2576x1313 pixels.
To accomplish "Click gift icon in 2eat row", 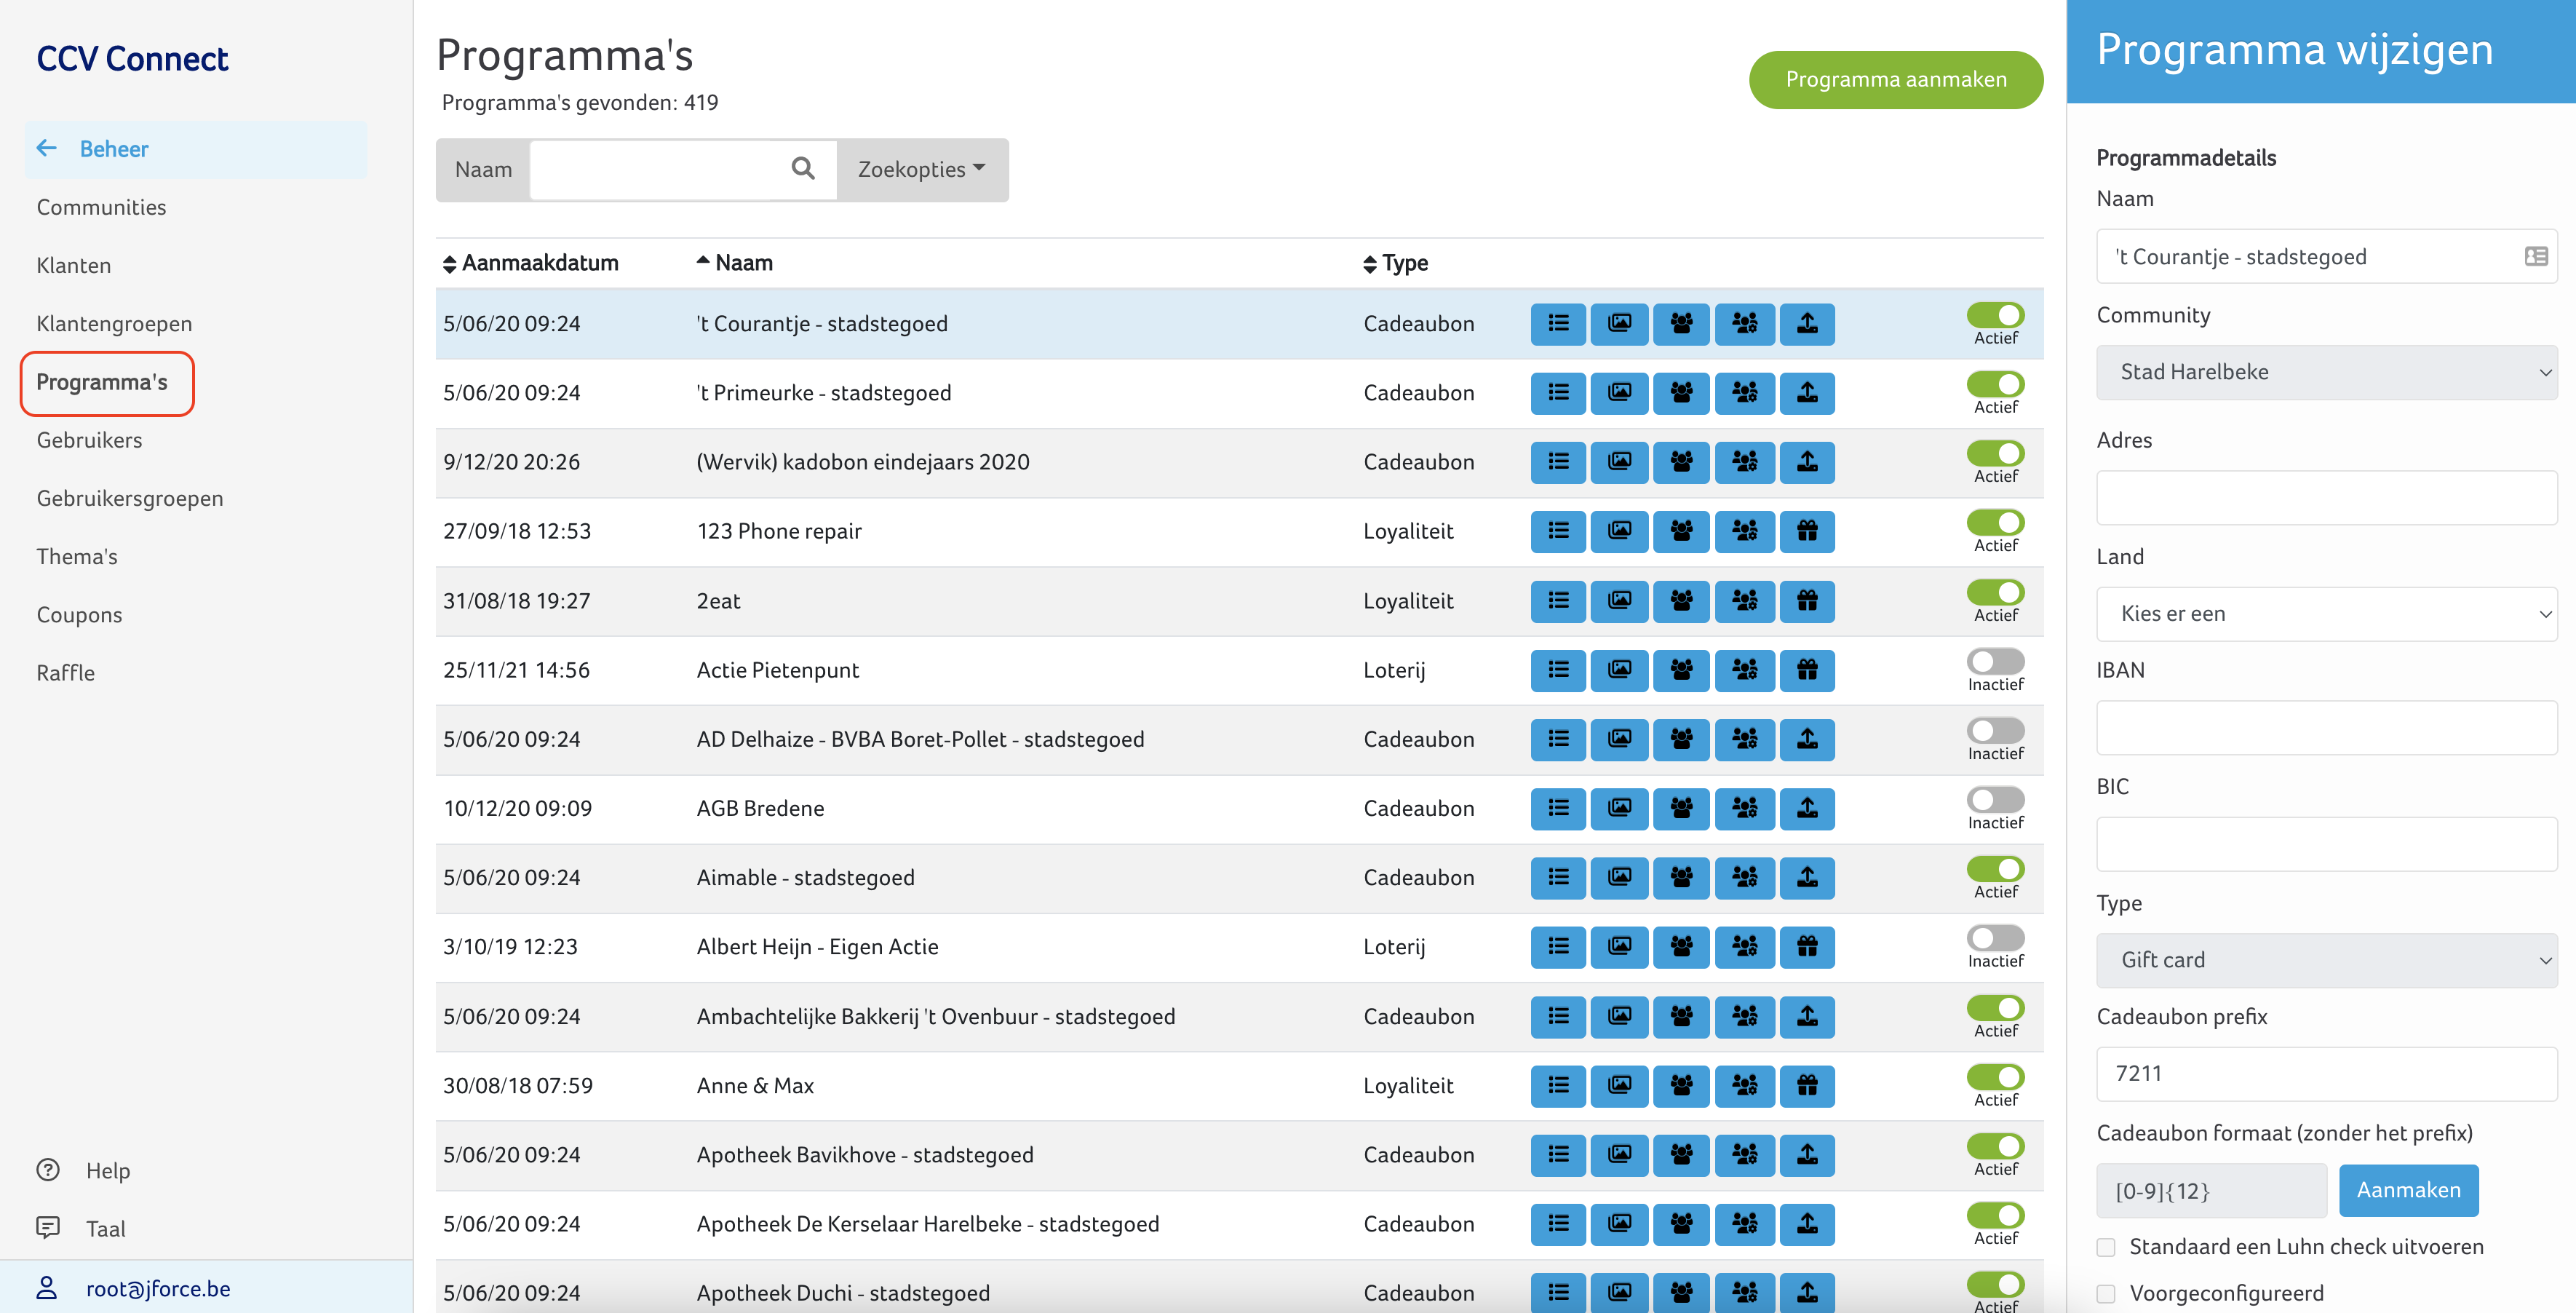I will coord(1806,601).
